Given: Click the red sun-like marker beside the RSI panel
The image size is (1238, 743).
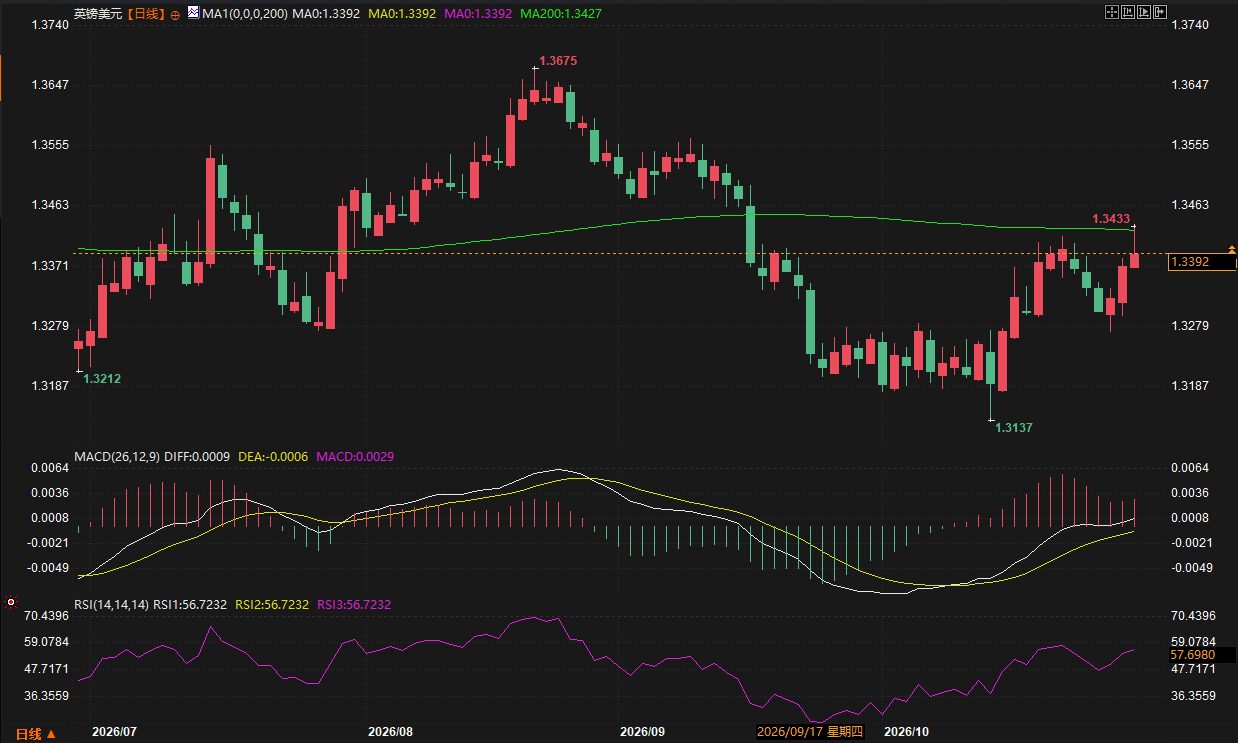Looking at the screenshot, I should [11, 602].
